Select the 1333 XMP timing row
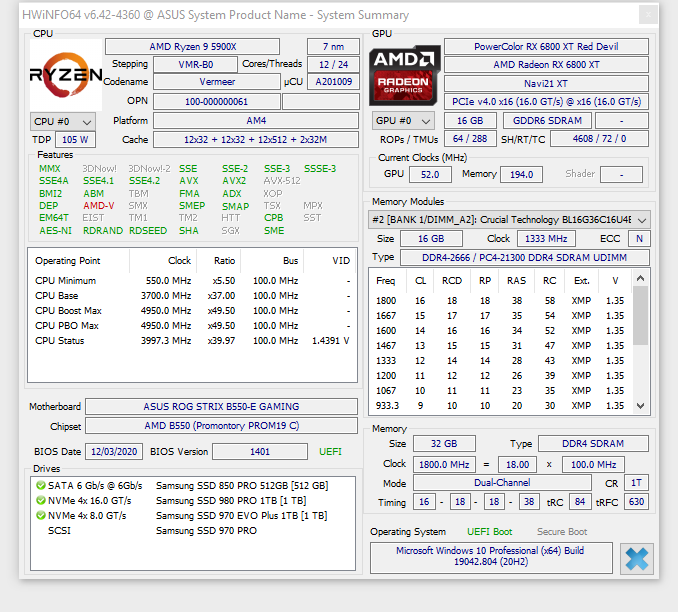This screenshot has height=612, width=678. [501, 361]
